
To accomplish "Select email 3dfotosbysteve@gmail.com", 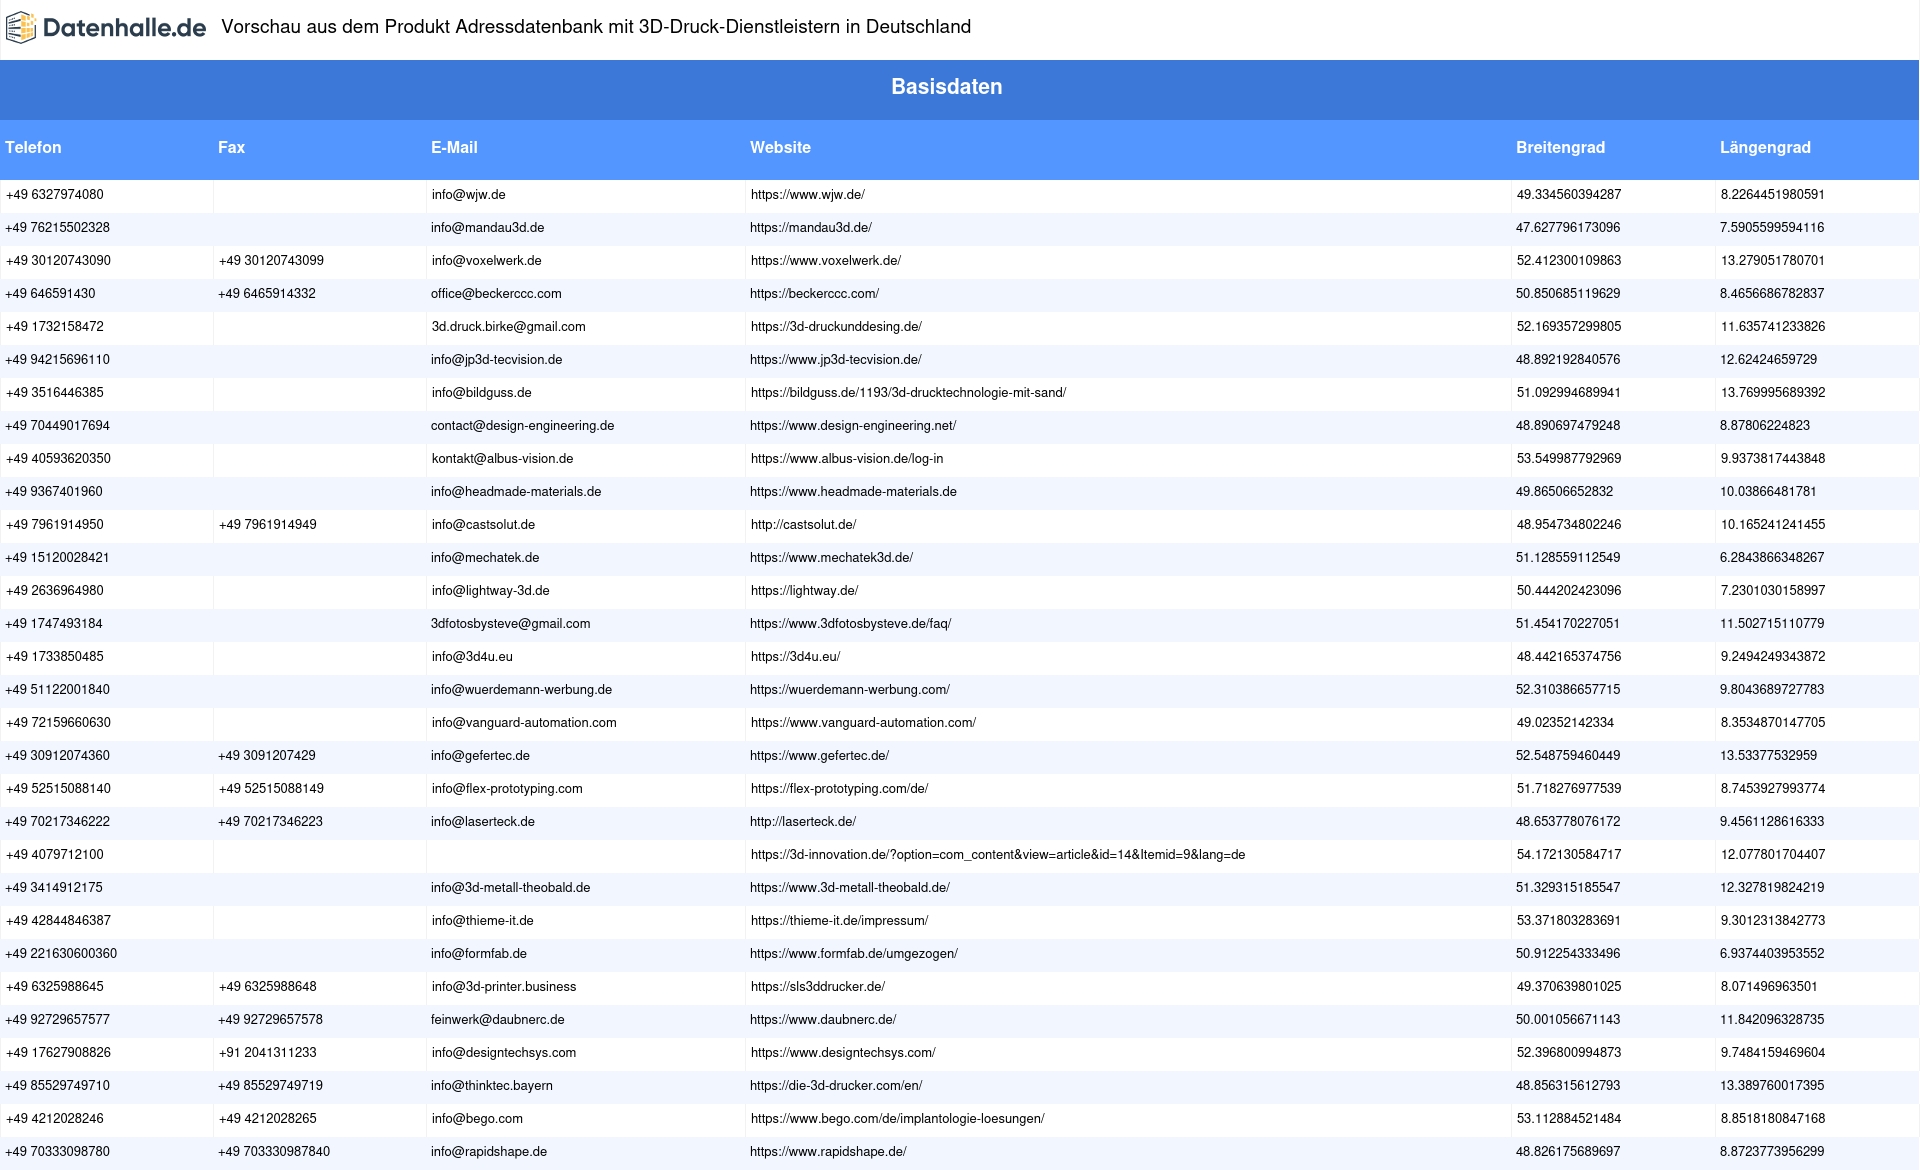I will coord(511,624).
